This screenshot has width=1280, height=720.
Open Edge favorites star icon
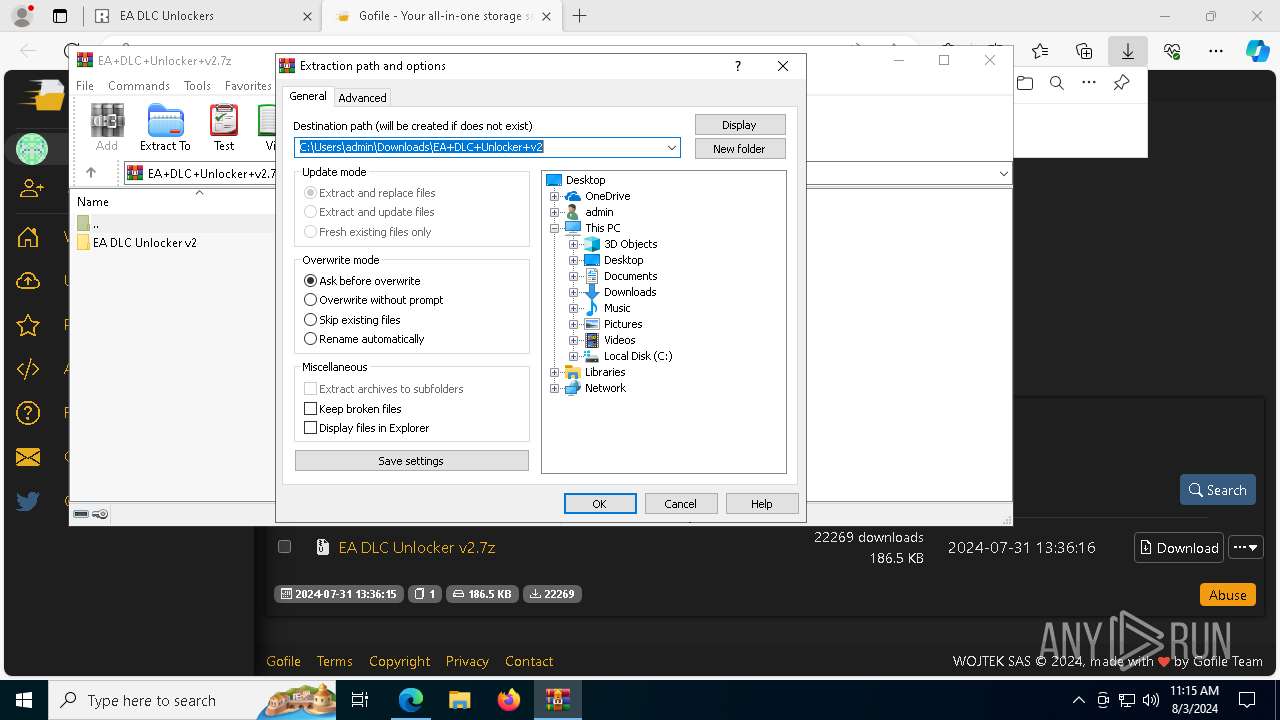(1040, 51)
